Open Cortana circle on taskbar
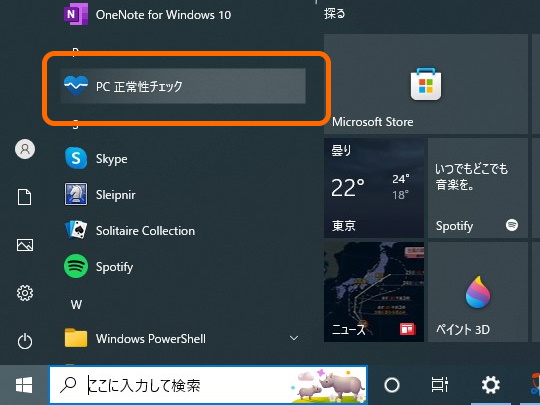 click(x=392, y=385)
